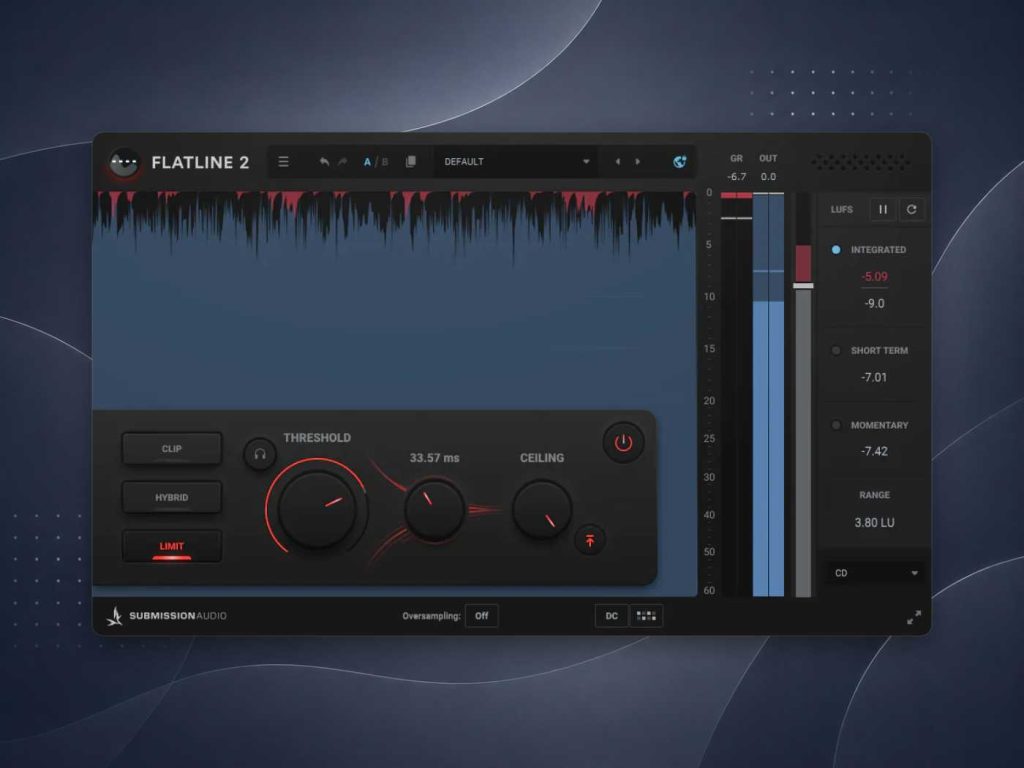Screen dimensions: 1024x768
Task: Toggle the DC button
Action: 611,616
